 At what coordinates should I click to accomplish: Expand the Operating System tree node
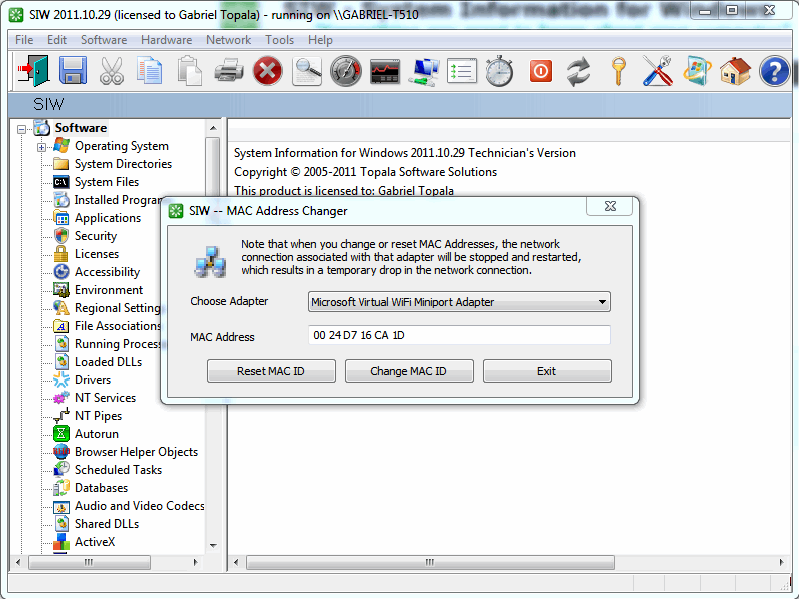[42, 147]
